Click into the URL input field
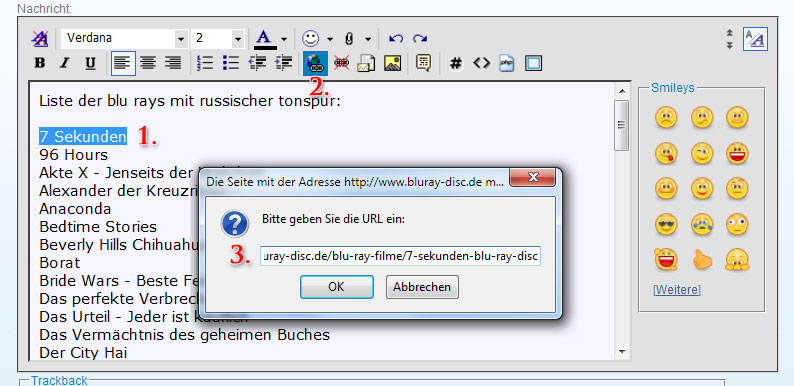The image size is (794, 386). click(x=401, y=256)
